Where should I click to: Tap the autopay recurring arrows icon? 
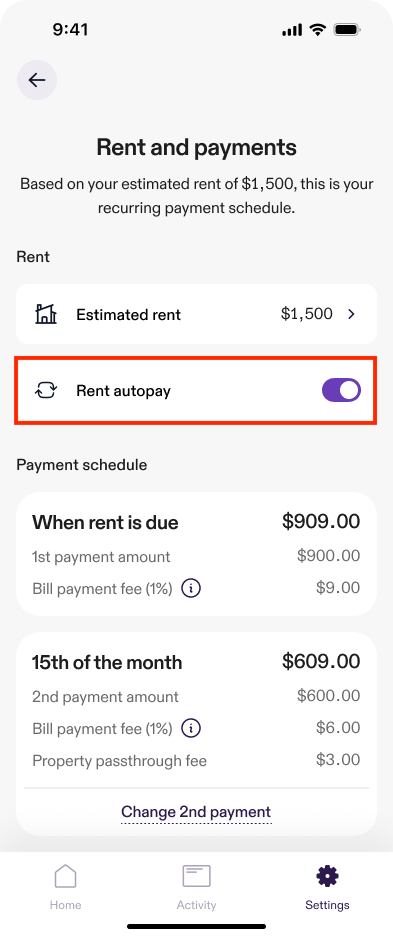pyautogui.click(x=46, y=391)
